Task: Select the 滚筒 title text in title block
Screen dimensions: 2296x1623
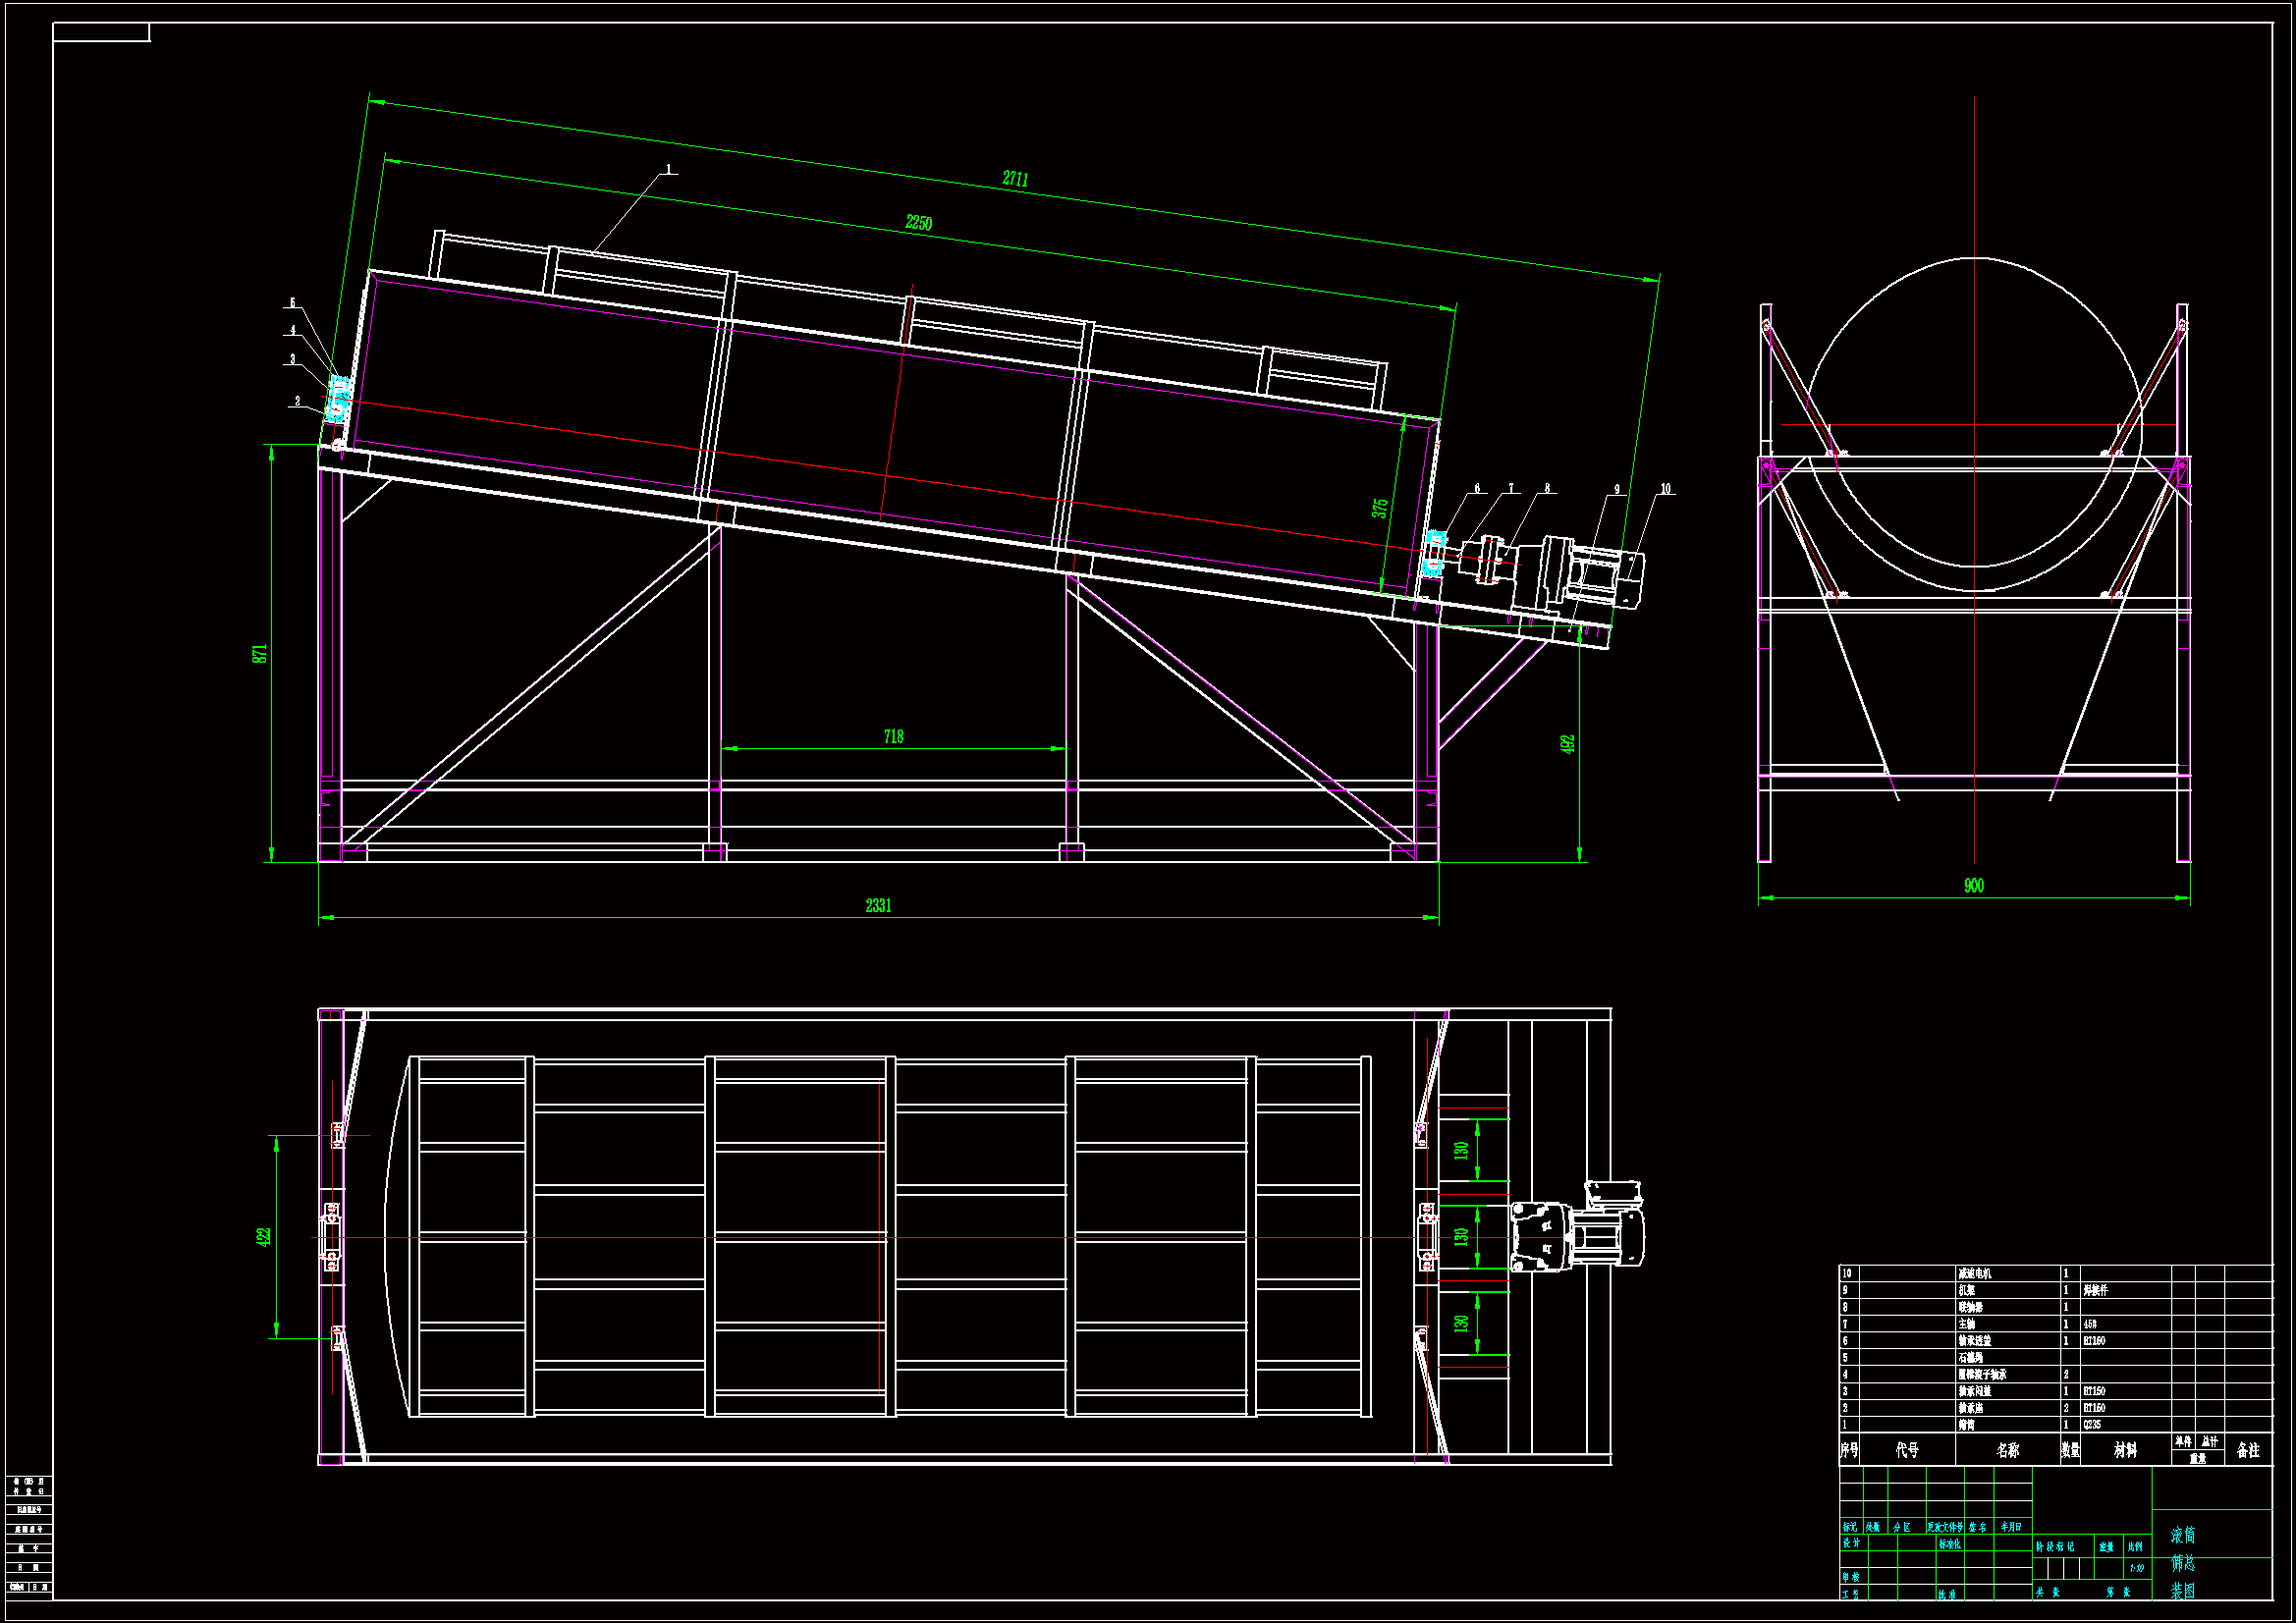Action: point(2182,1535)
